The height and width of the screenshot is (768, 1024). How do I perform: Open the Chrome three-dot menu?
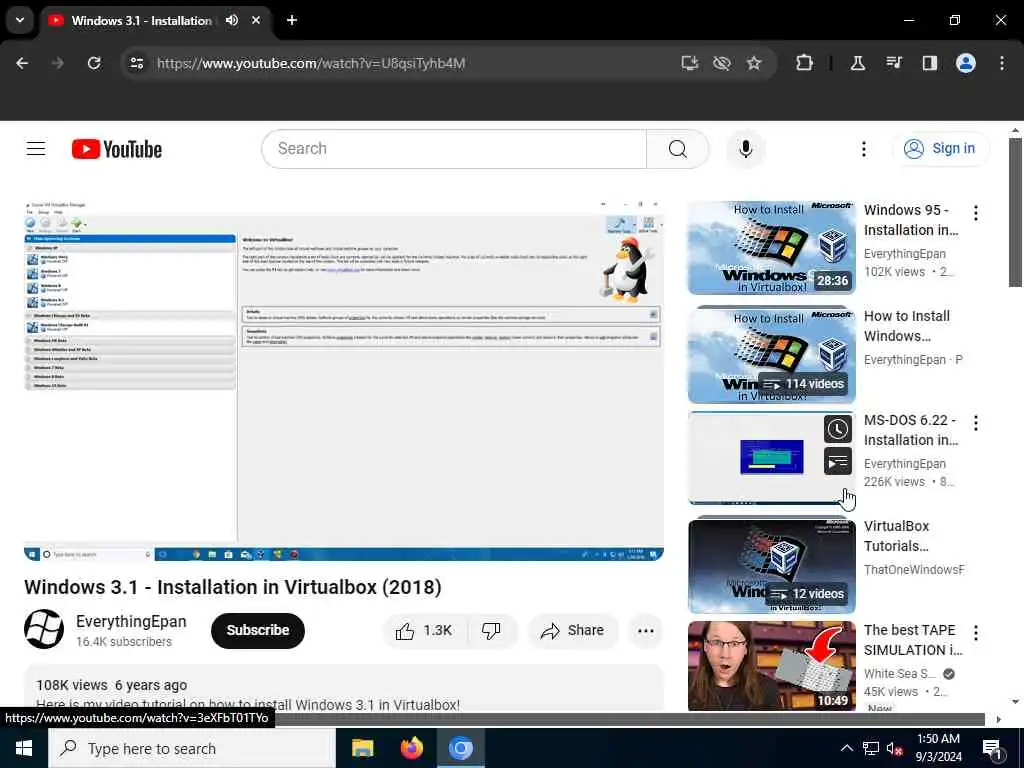pyautogui.click(x=1002, y=63)
